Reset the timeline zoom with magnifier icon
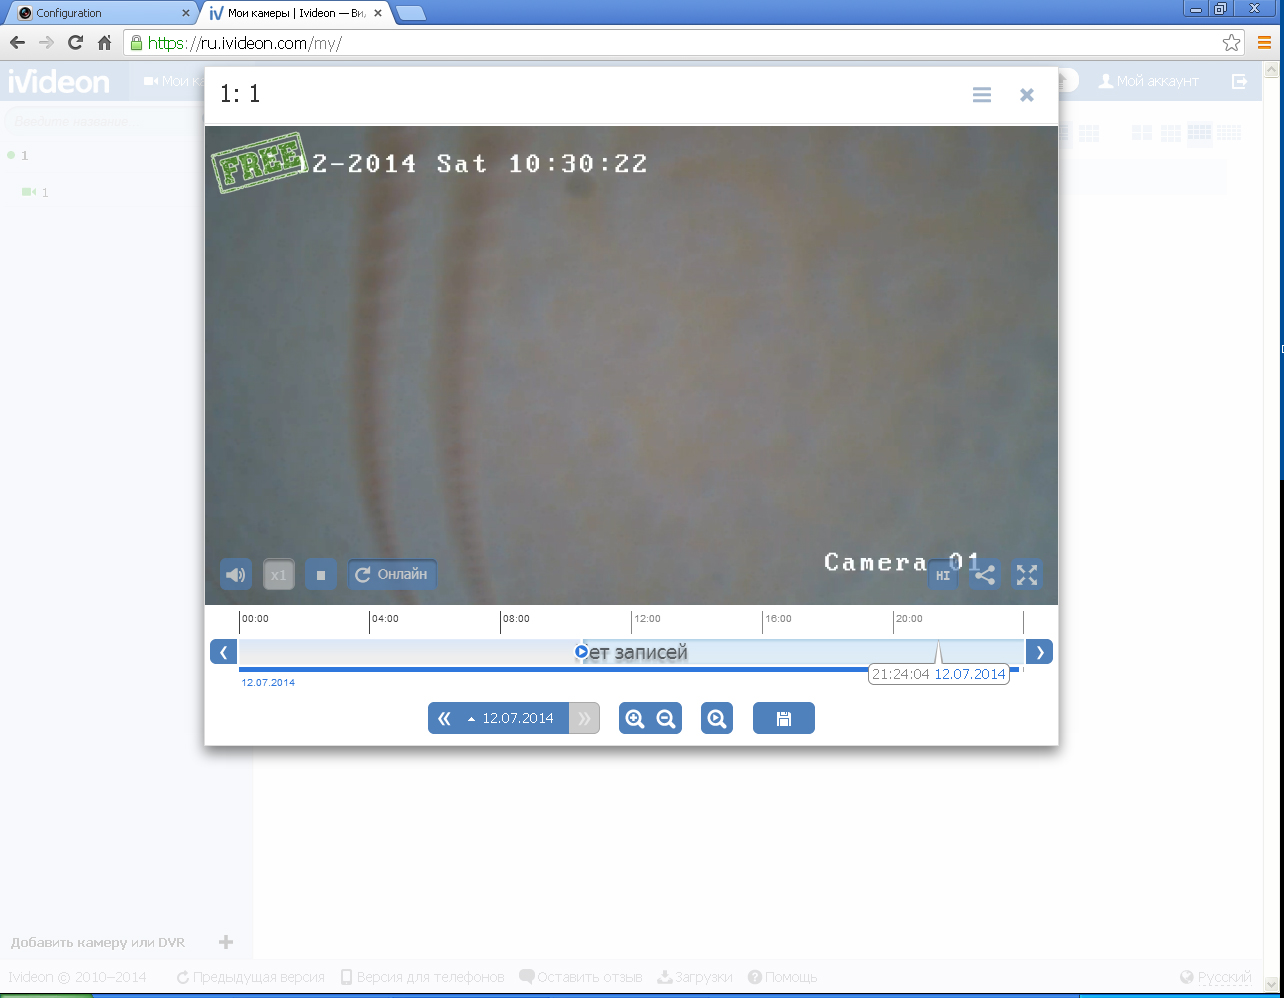This screenshot has height=998, width=1284. click(717, 718)
